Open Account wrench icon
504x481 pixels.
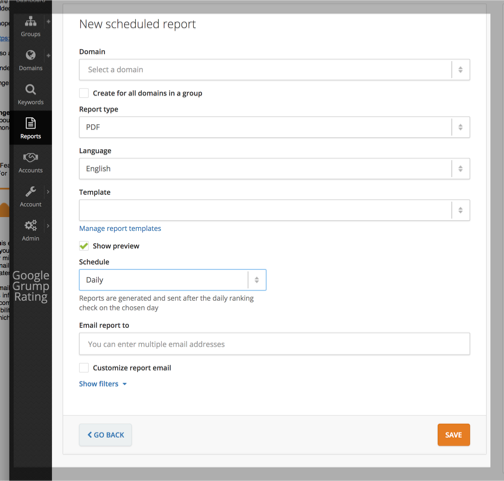30,191
